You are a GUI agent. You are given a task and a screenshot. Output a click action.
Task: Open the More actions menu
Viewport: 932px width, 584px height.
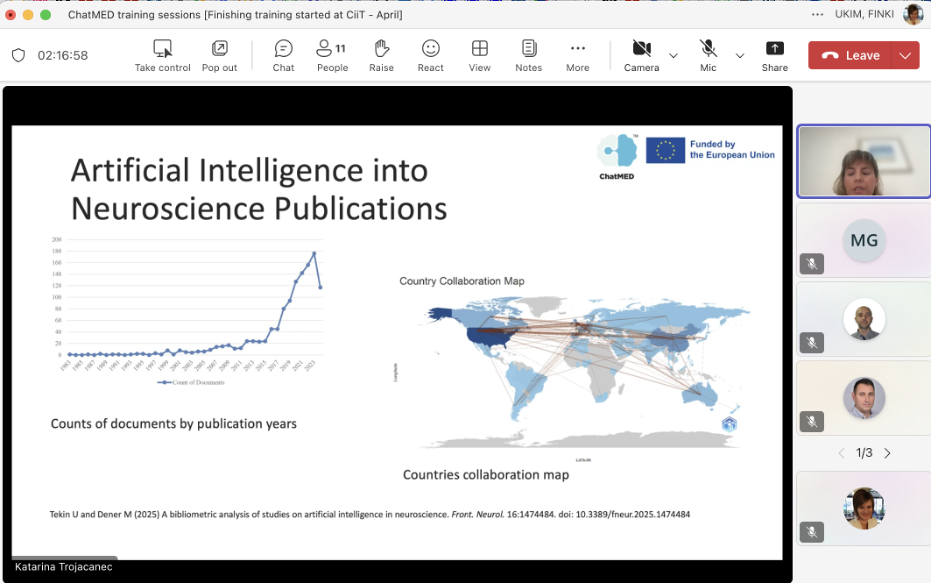click(577, 49)
